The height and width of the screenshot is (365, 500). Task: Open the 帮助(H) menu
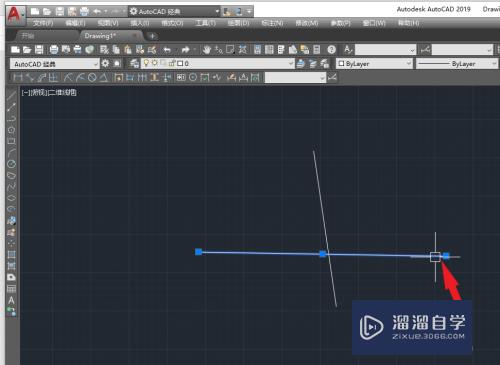[x=408, y=23]
